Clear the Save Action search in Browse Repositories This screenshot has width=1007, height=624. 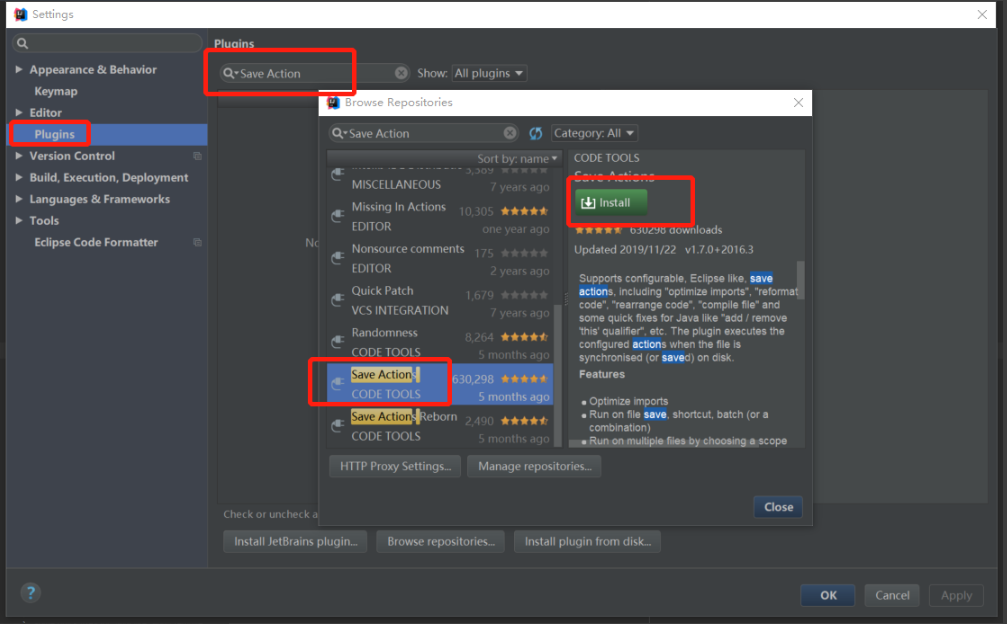coord(510,133)
